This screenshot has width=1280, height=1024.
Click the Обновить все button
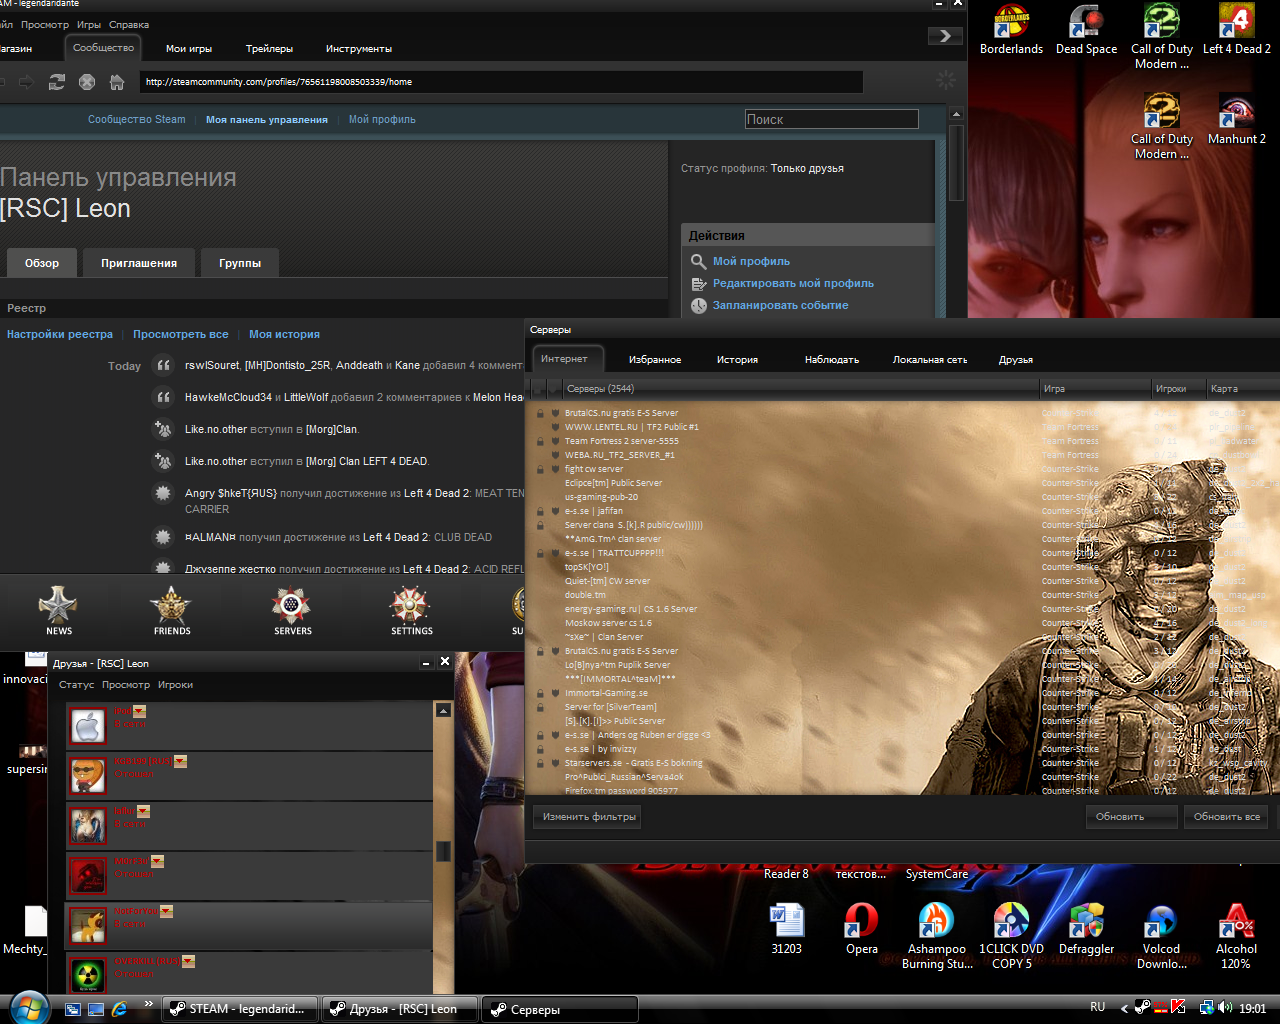pos(1227,817)
